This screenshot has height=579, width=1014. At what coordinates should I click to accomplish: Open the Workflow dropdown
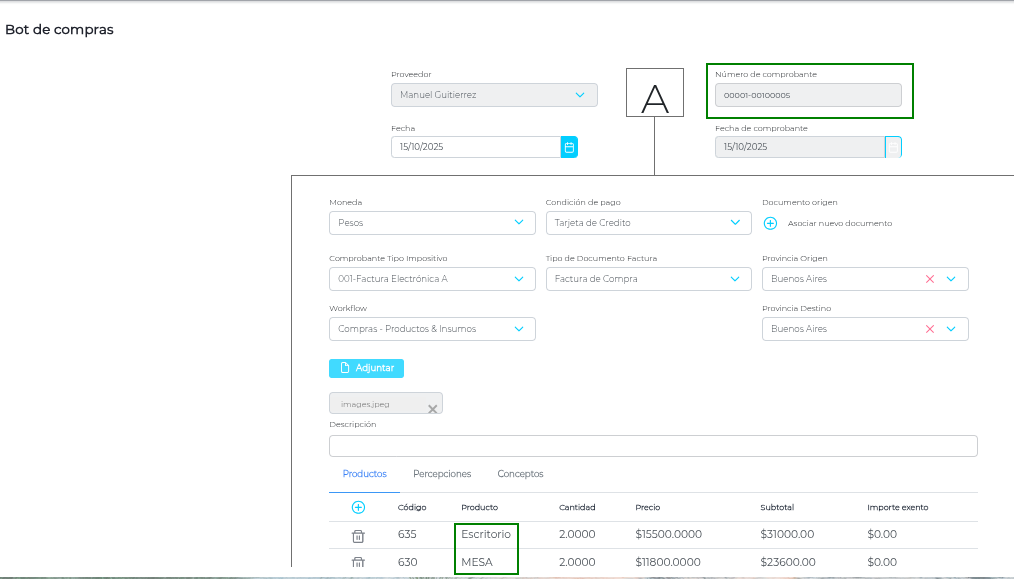pyautogui.click(x=432, y=329)
